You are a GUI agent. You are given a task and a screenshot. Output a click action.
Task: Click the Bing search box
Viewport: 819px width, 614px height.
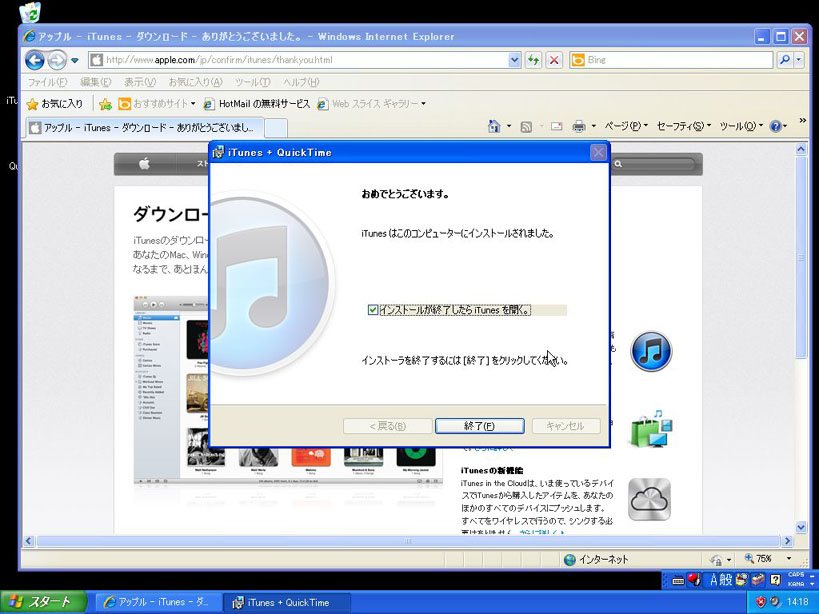pos(670,60)
